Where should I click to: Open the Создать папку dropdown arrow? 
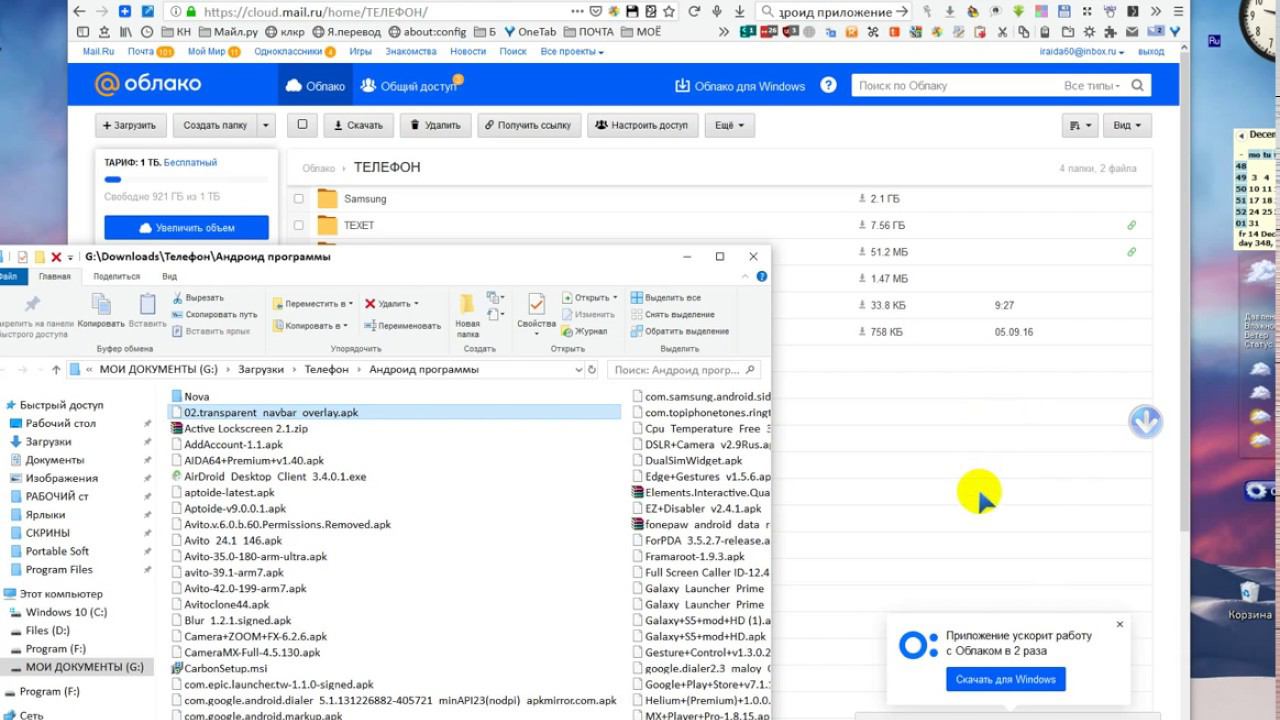[x=265, y=126]
